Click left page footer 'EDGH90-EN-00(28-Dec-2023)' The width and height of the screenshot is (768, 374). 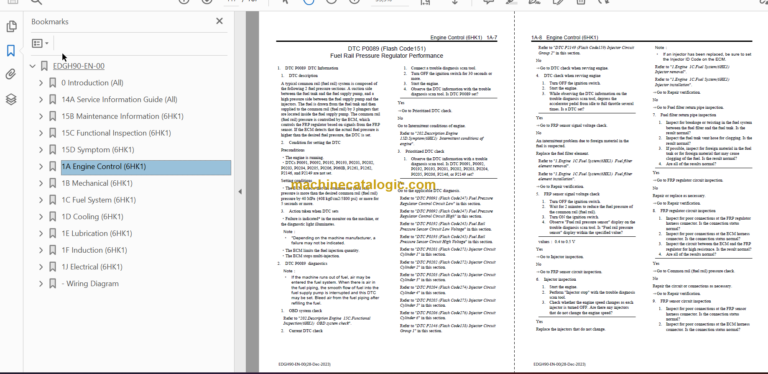point(304,364)
